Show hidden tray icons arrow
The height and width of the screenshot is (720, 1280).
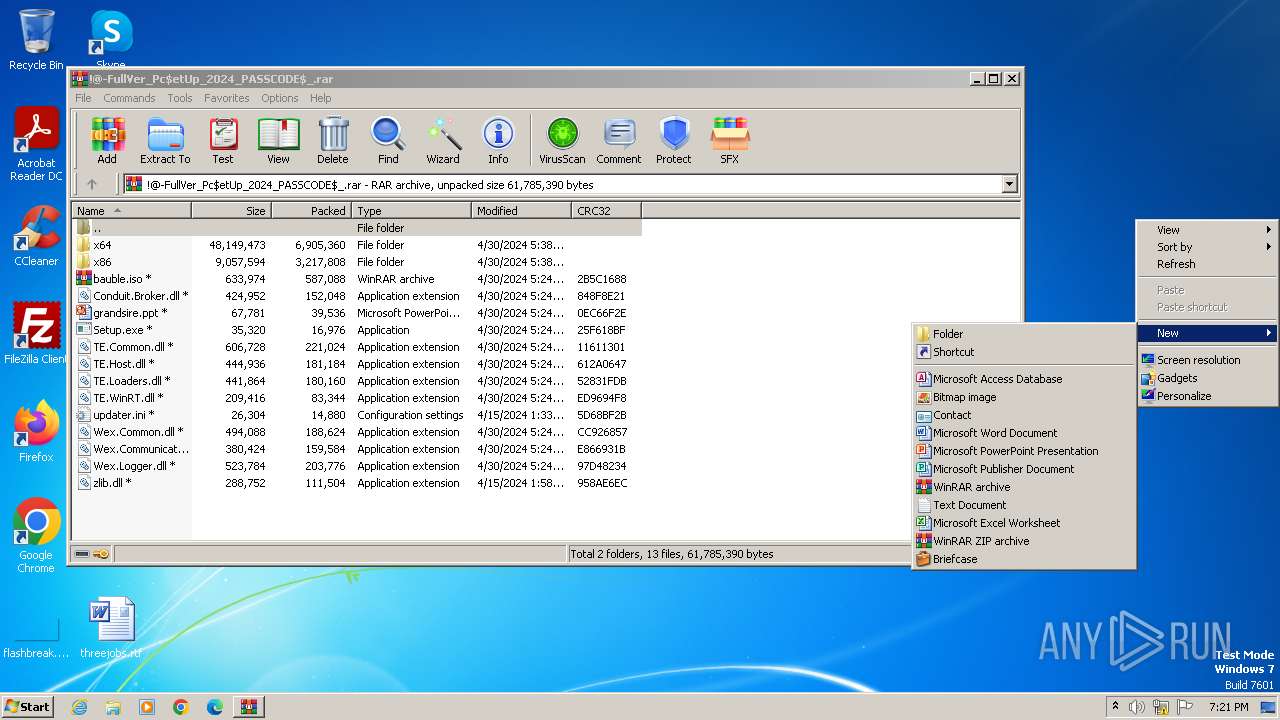coord(1115,707)
